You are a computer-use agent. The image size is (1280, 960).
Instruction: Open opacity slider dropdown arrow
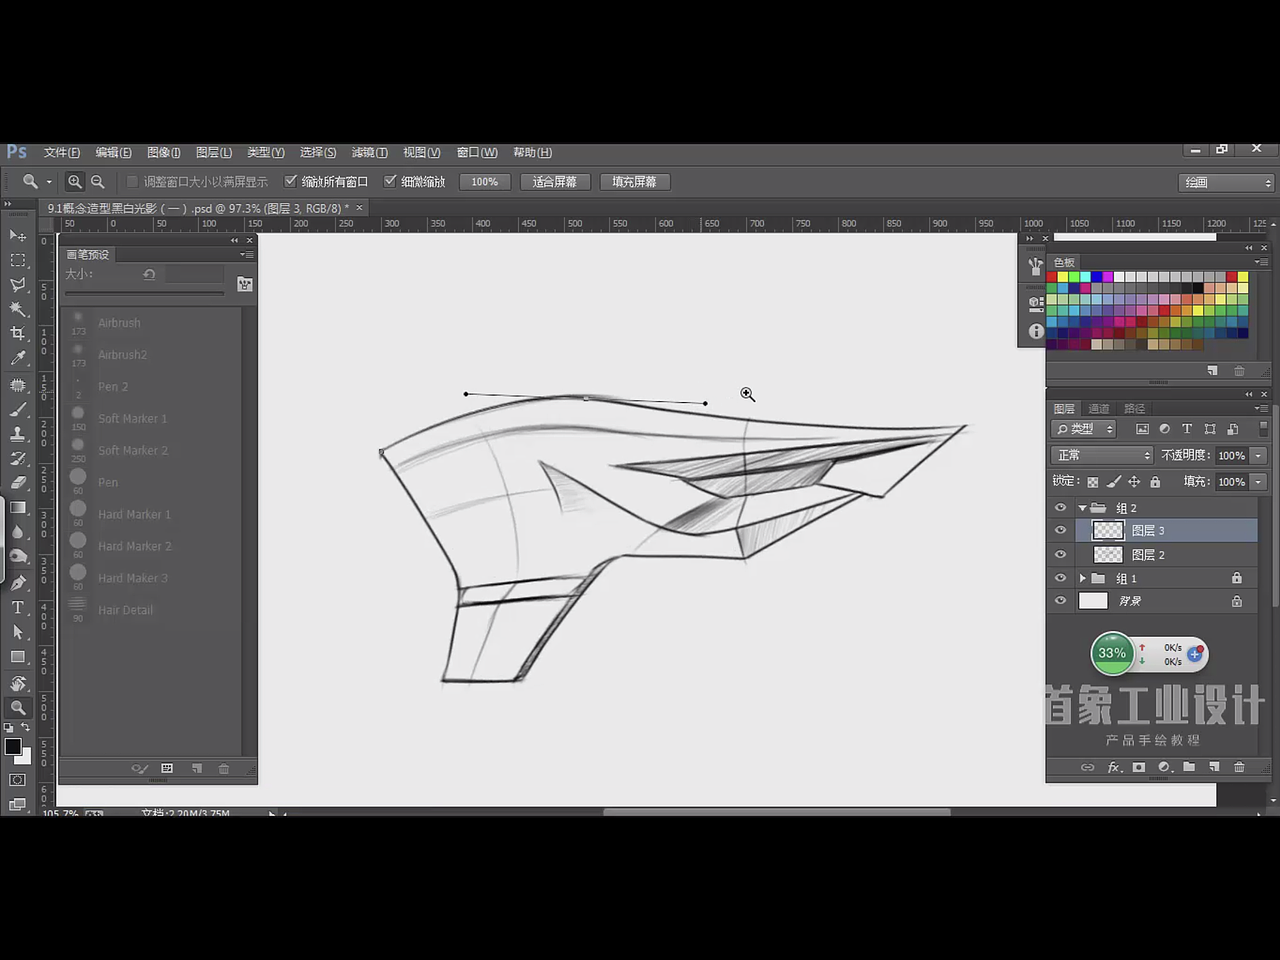pos(1258,455)
